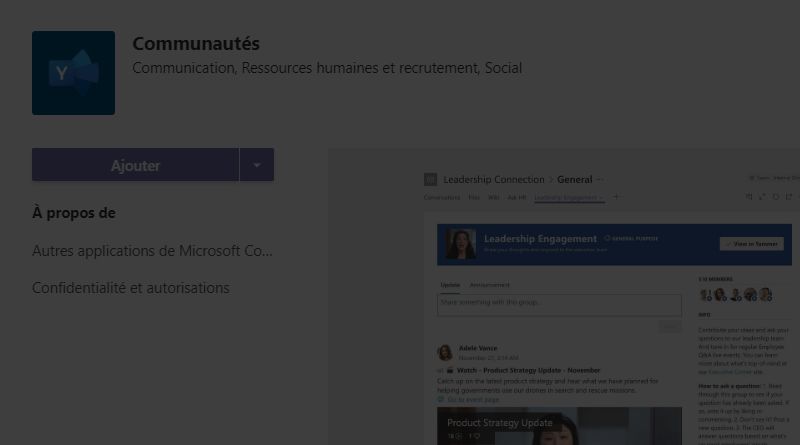
Task: Click Adele Vance's profile avatar
Action: (445, 352)
